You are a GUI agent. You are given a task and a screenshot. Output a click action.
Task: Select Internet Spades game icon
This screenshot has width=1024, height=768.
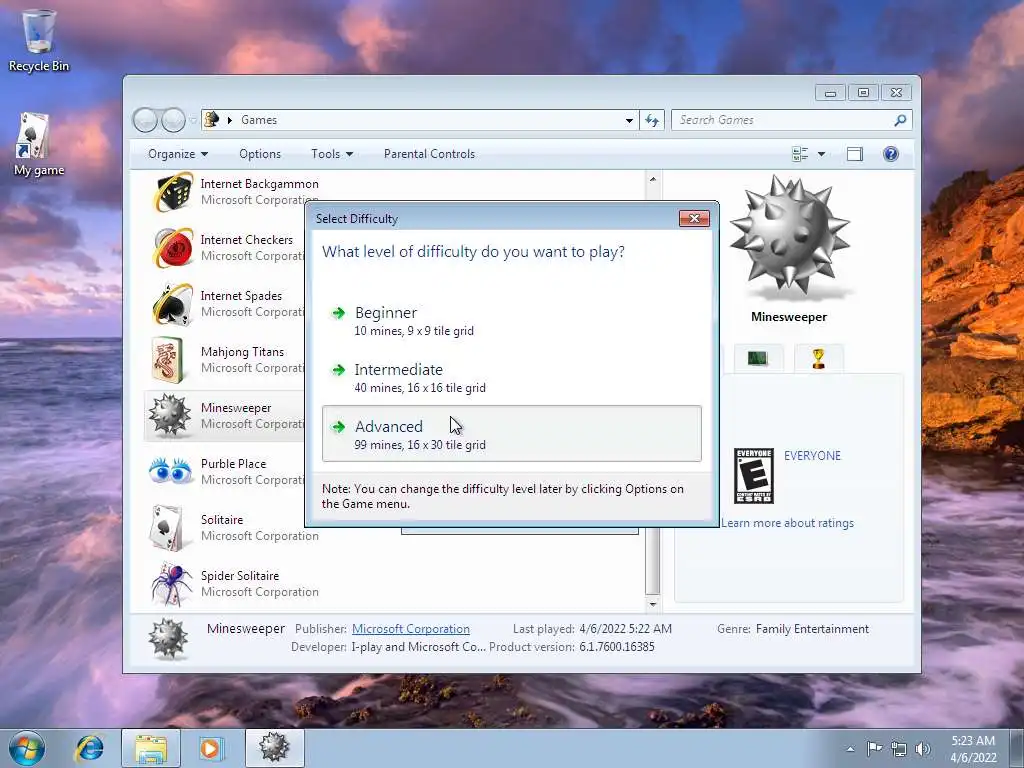click(x=172, y=304)
